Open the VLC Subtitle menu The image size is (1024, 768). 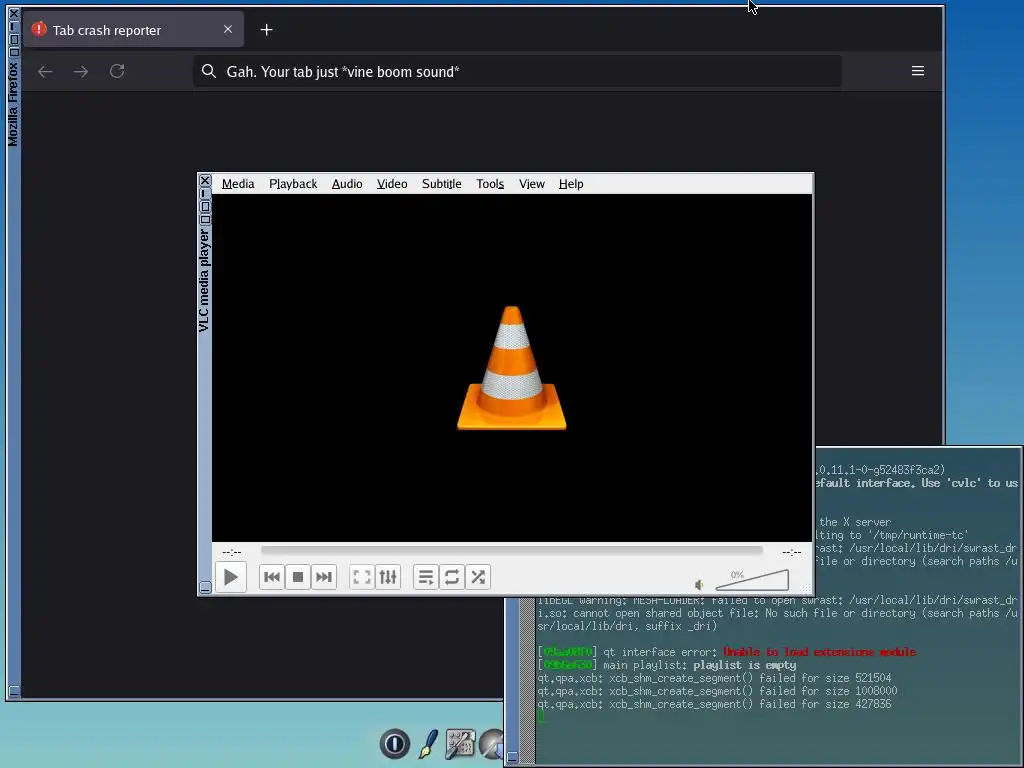coord(441,184)
